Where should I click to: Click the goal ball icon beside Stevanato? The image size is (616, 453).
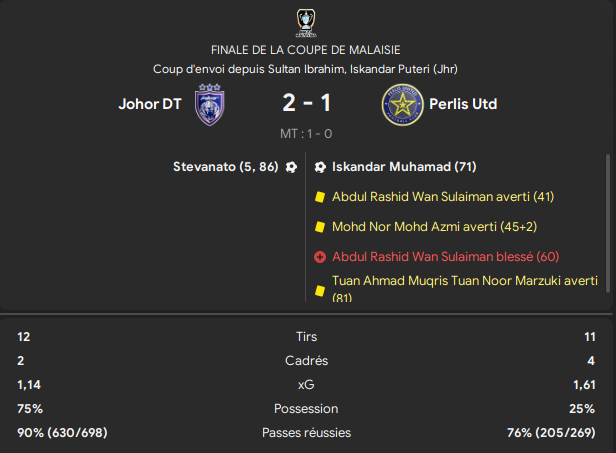click(x=291, y=167)
